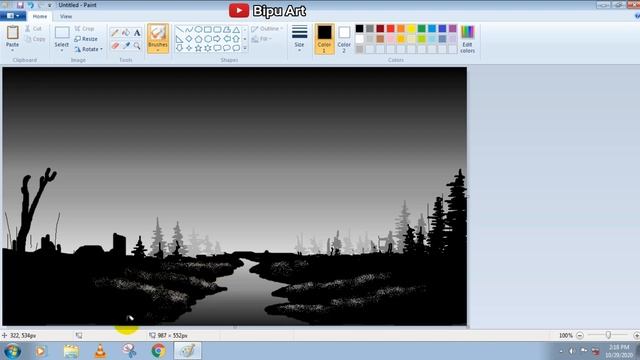Choose the oval shape
The image size is (640, 360).
click(x=198, y=29)
